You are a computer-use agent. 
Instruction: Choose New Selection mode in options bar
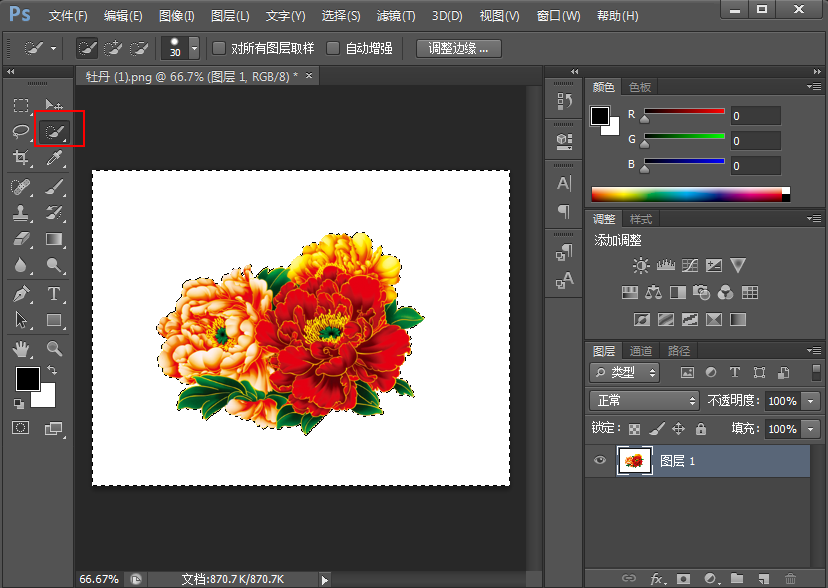[87, 49]
